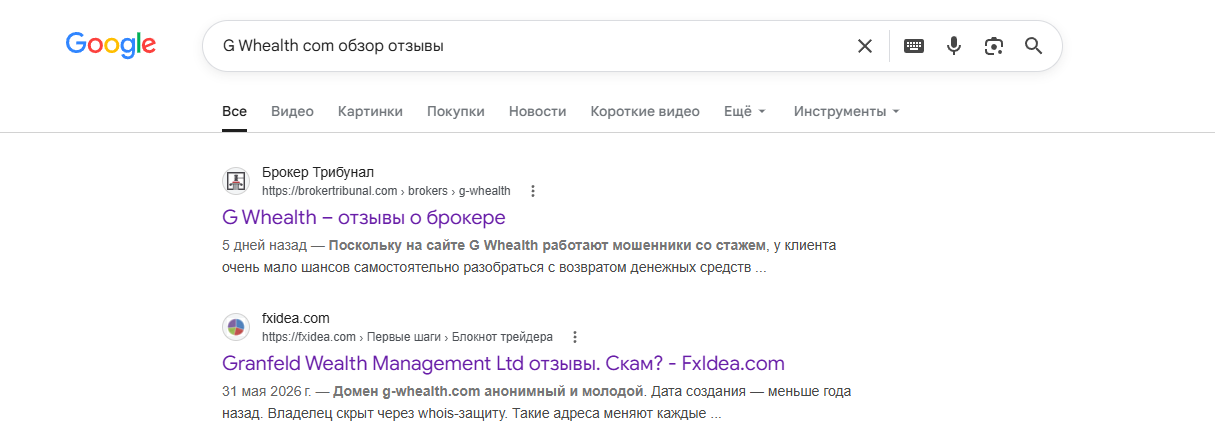Click the magnifying glass search icon
Screen dimensions: 1215x434
[1034, 46]
